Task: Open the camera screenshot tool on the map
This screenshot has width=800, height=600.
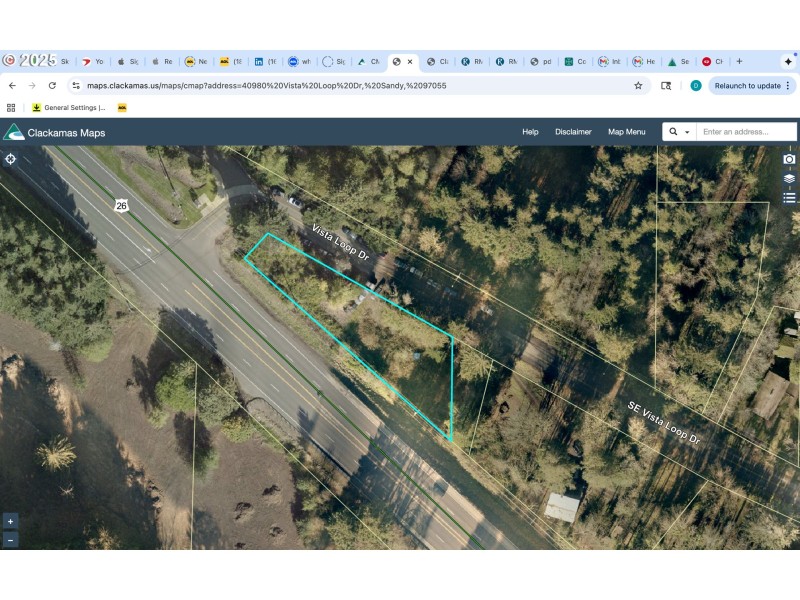Action: [x=789, y=158]
